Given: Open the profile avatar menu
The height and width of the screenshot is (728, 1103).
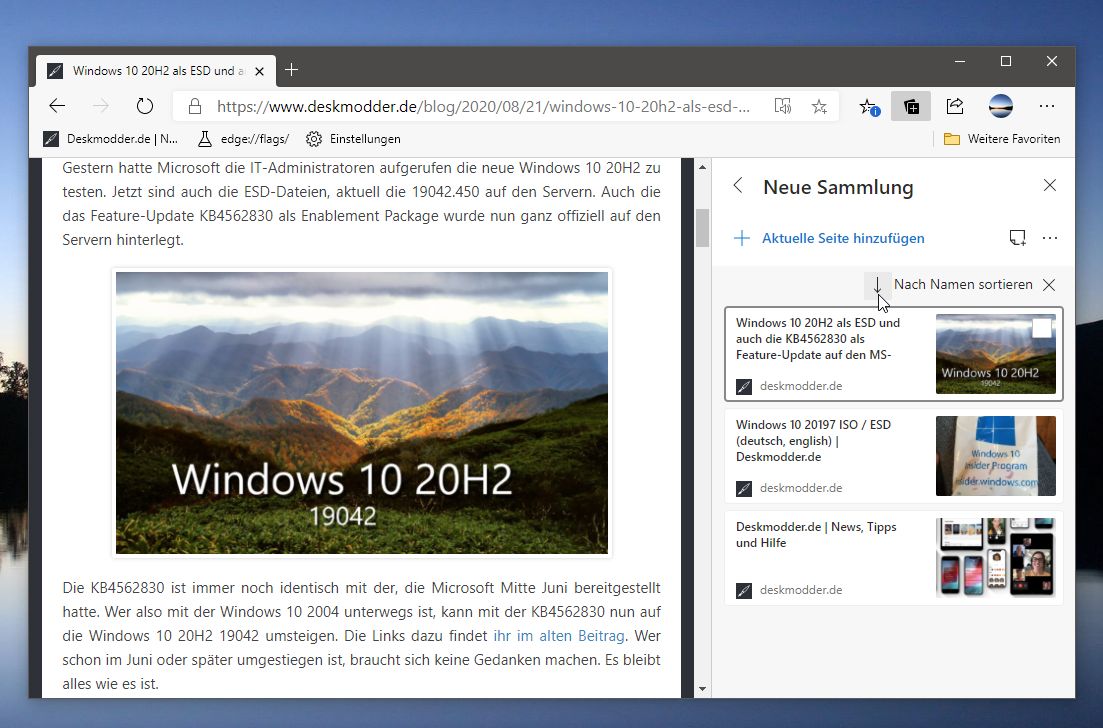Looking at the screenshot, I should point(1000,106).
